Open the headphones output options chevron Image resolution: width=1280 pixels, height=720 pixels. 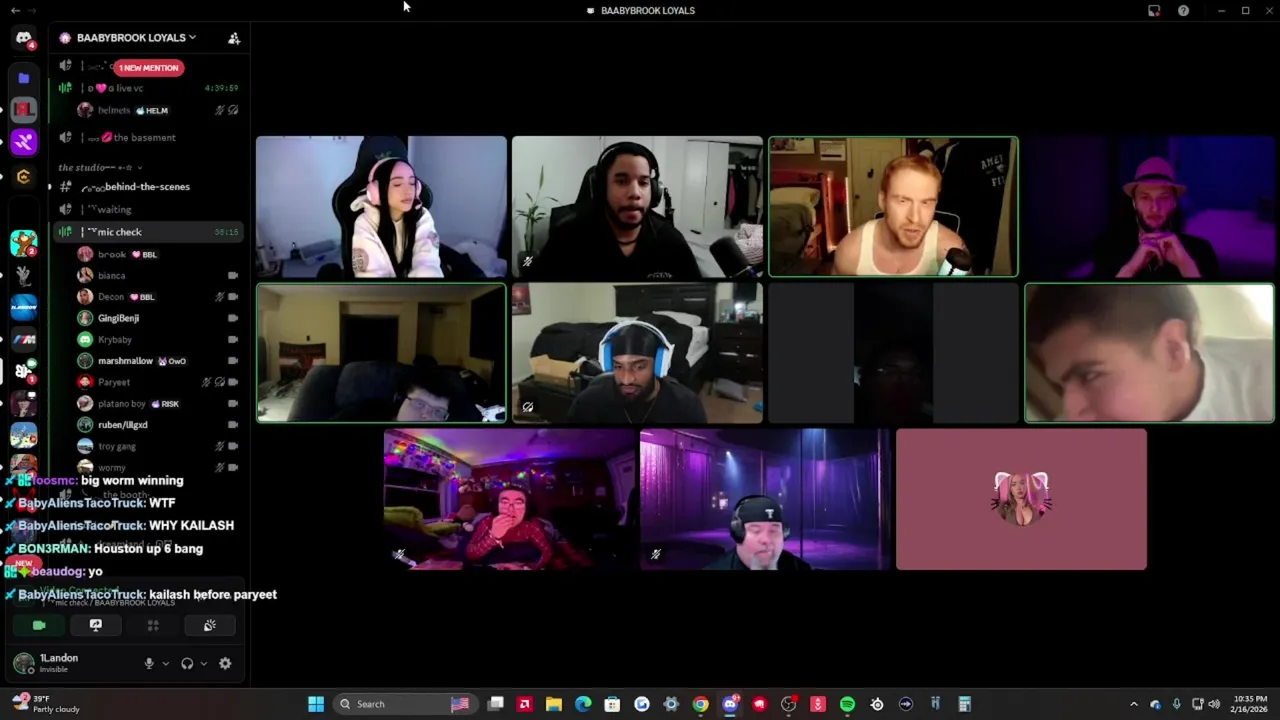pos(204,663)
